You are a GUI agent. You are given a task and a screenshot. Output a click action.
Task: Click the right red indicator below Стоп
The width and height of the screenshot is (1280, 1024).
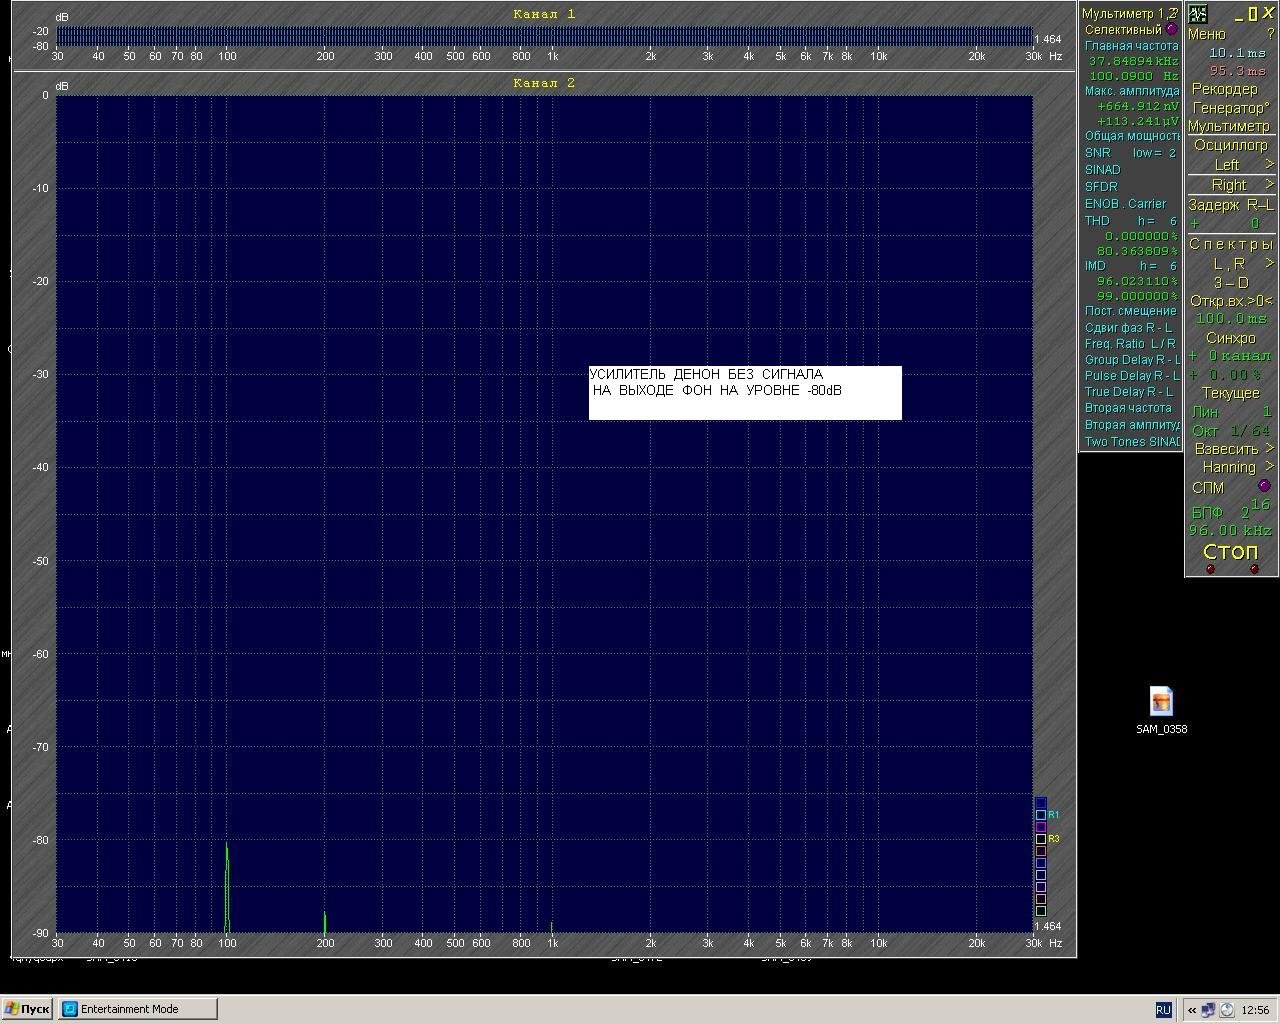point(1254,569)
